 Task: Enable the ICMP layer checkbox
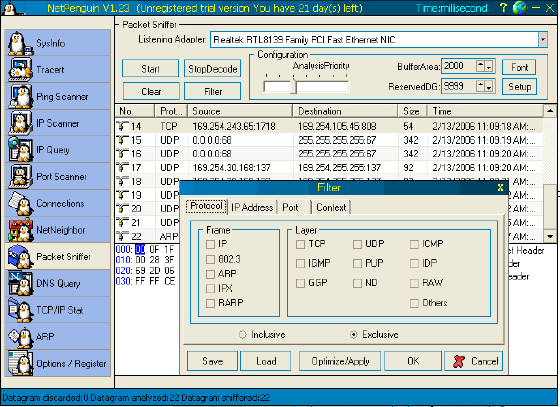(414, 244)
